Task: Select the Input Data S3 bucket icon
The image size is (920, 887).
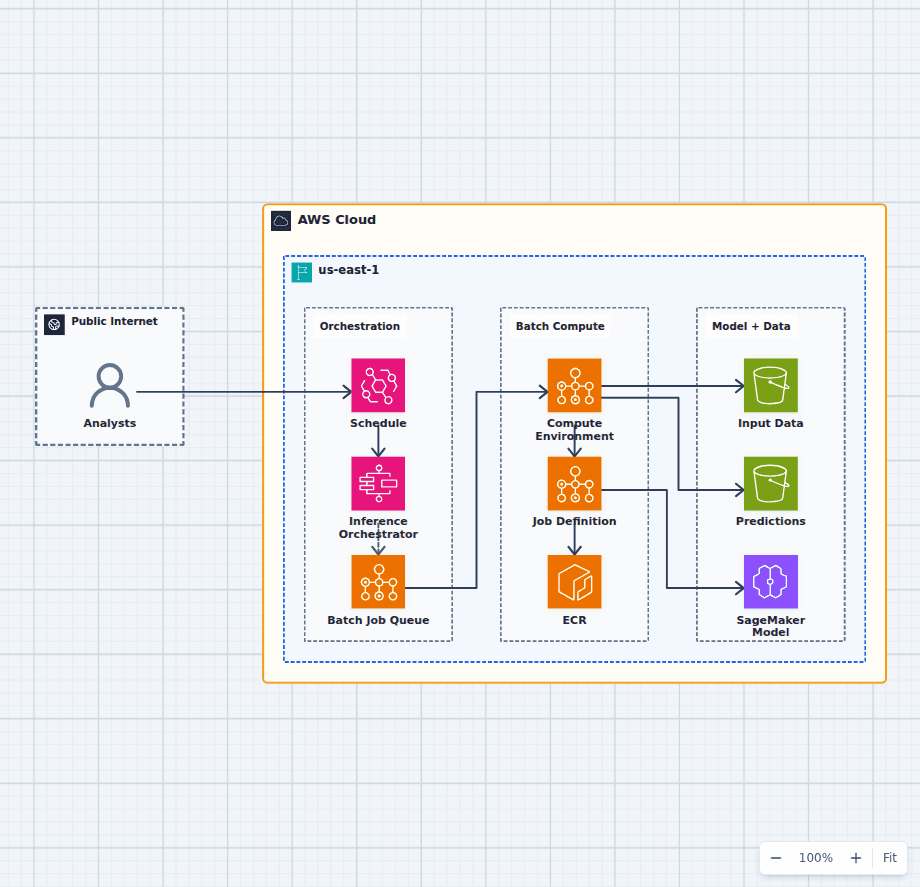Action: pos(770,385)
